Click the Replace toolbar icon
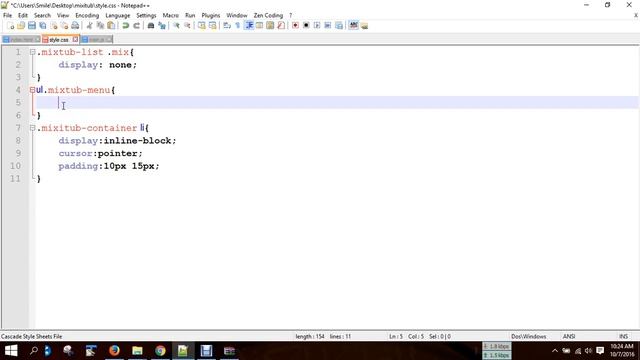This screenshot has height=360, width=640. [x=162, y=26]
